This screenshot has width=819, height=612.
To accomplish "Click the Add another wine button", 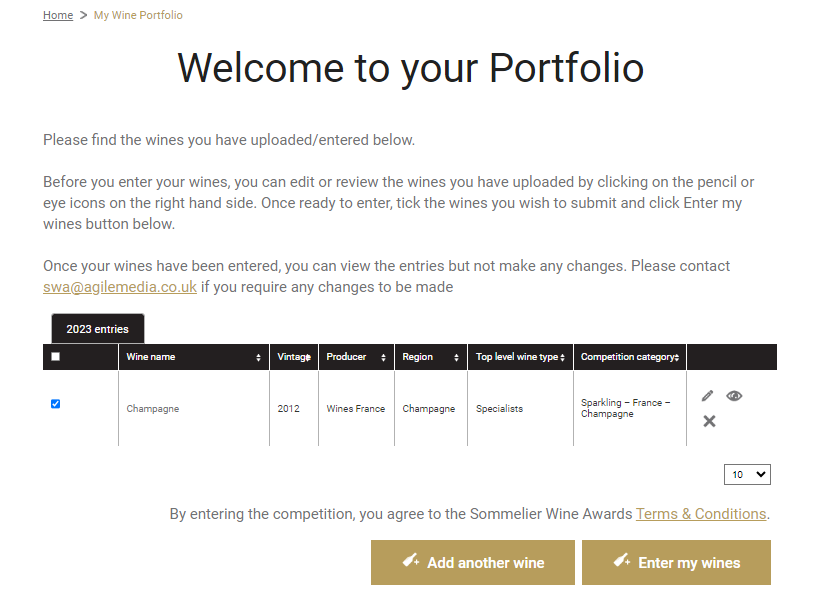I will click(x=473, y=562).
